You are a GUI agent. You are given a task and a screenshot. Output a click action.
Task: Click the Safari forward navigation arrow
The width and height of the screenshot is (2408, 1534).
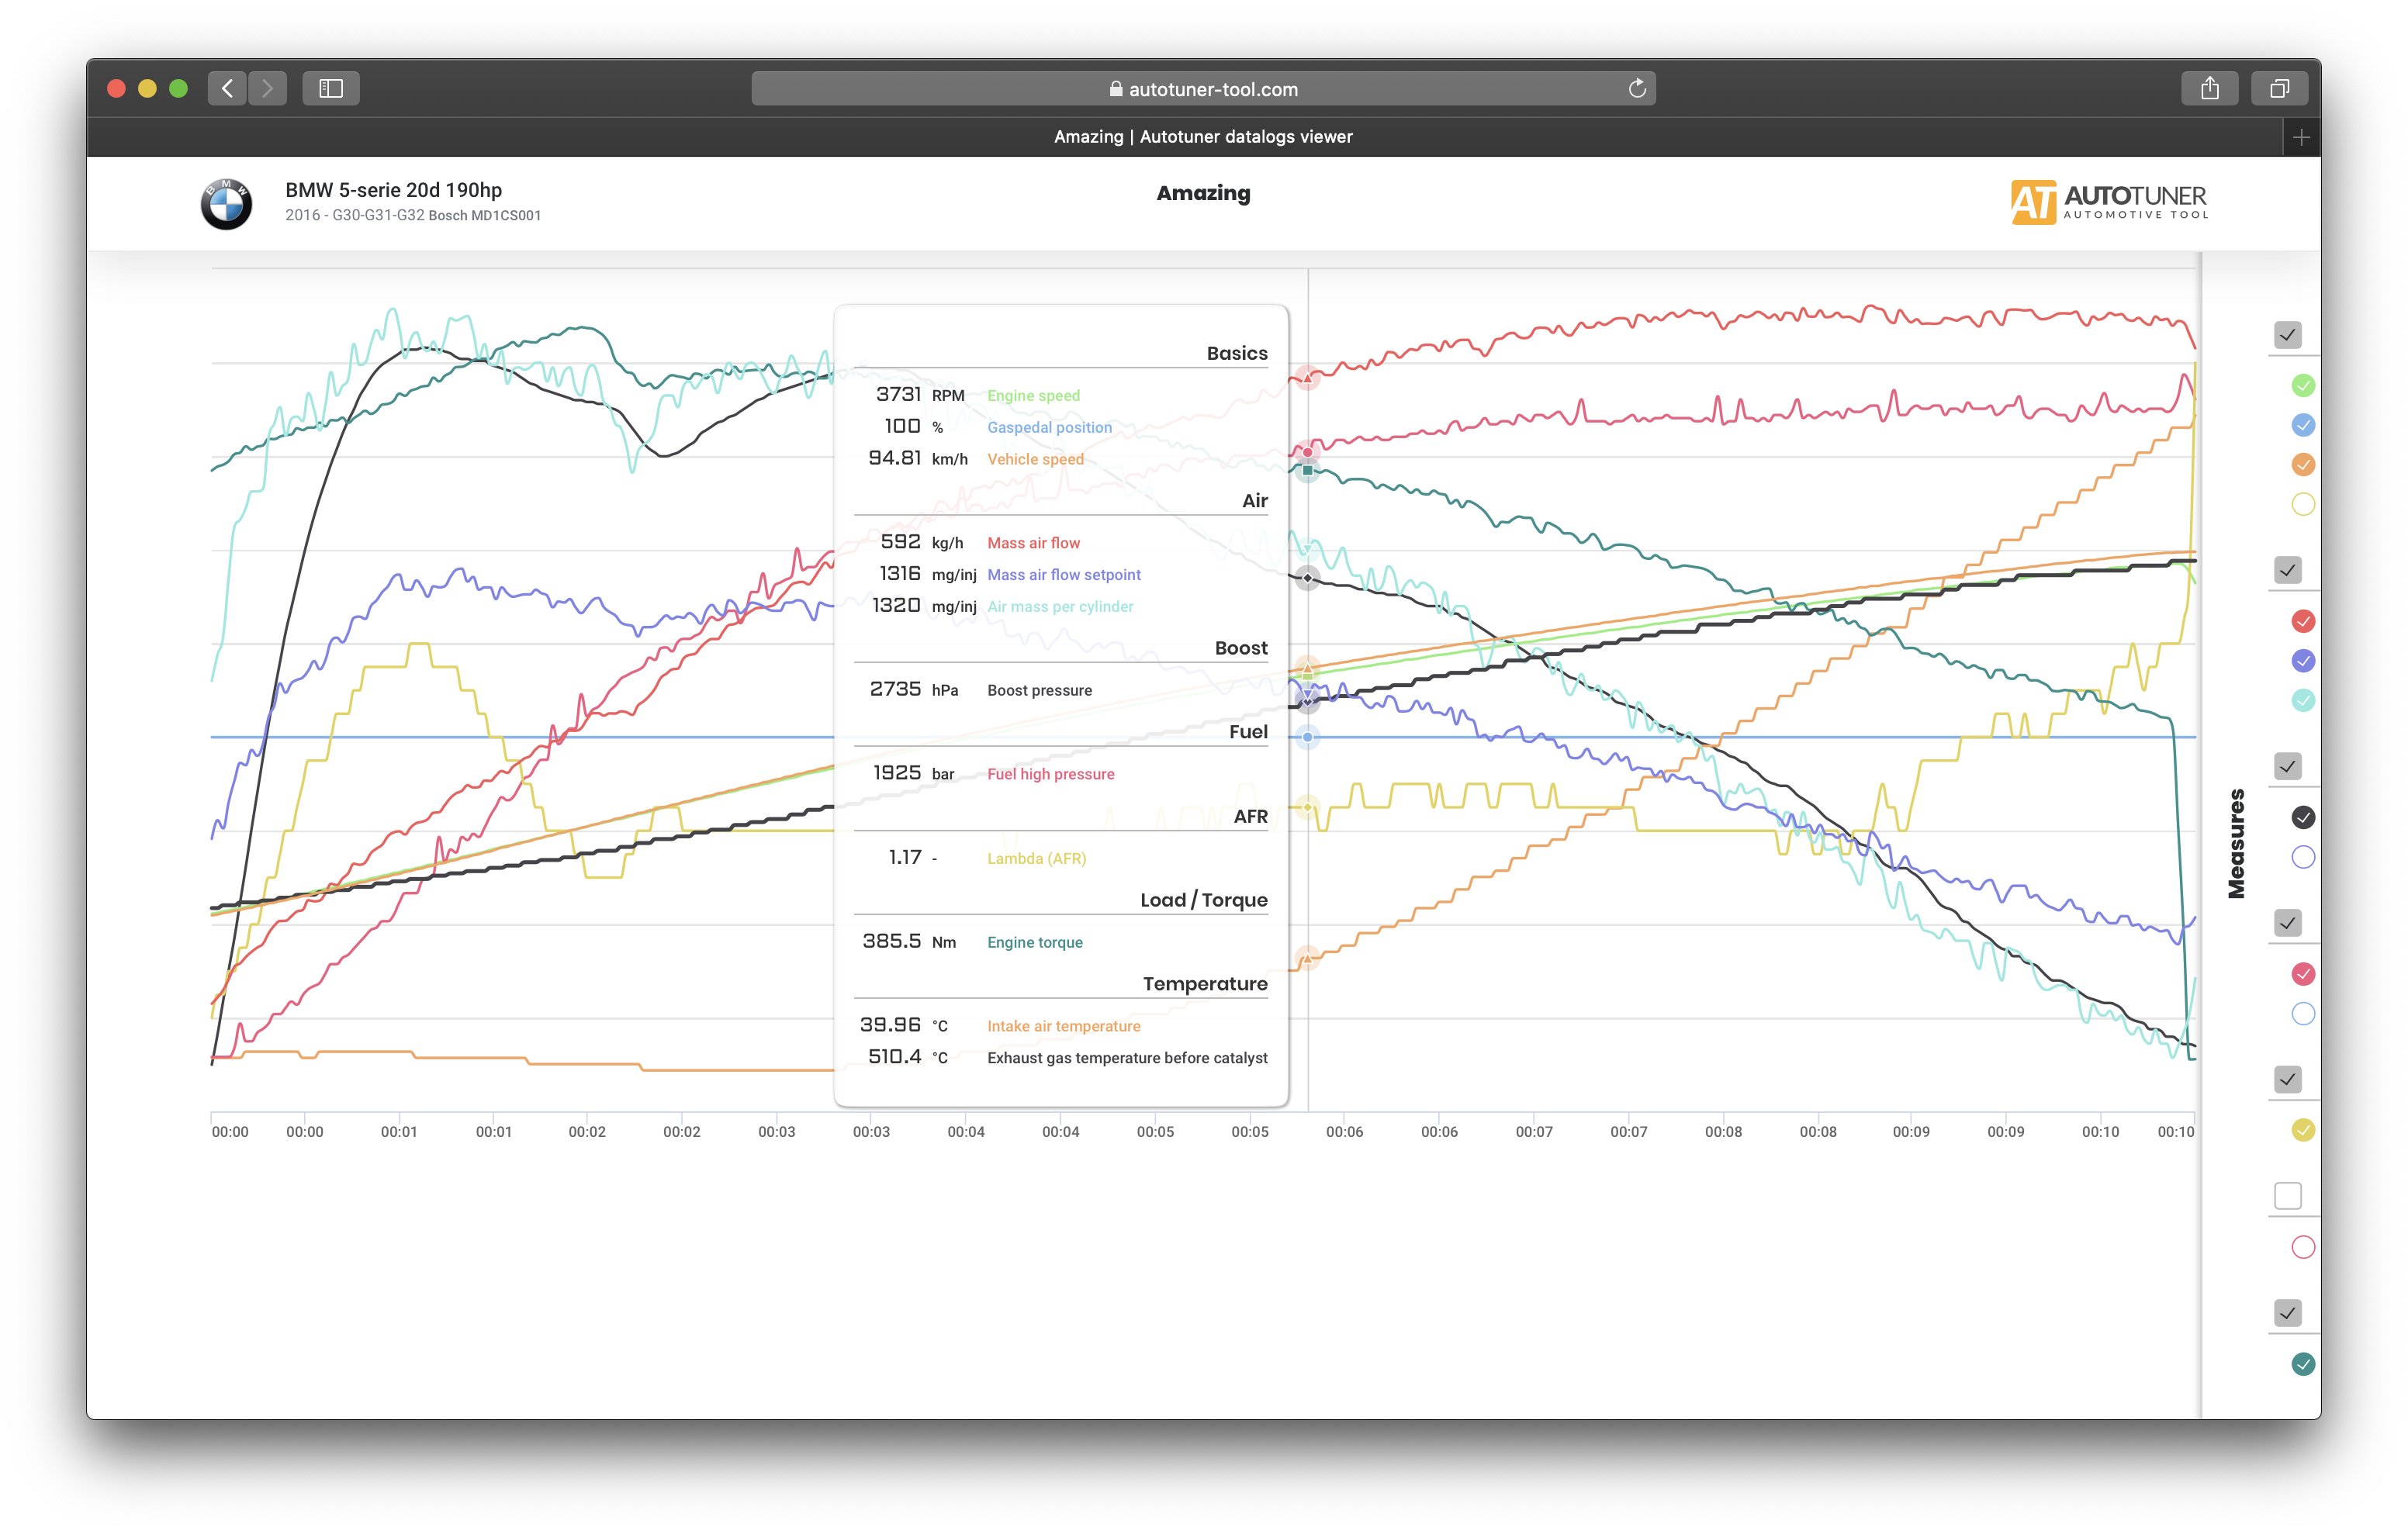point(267,88)
